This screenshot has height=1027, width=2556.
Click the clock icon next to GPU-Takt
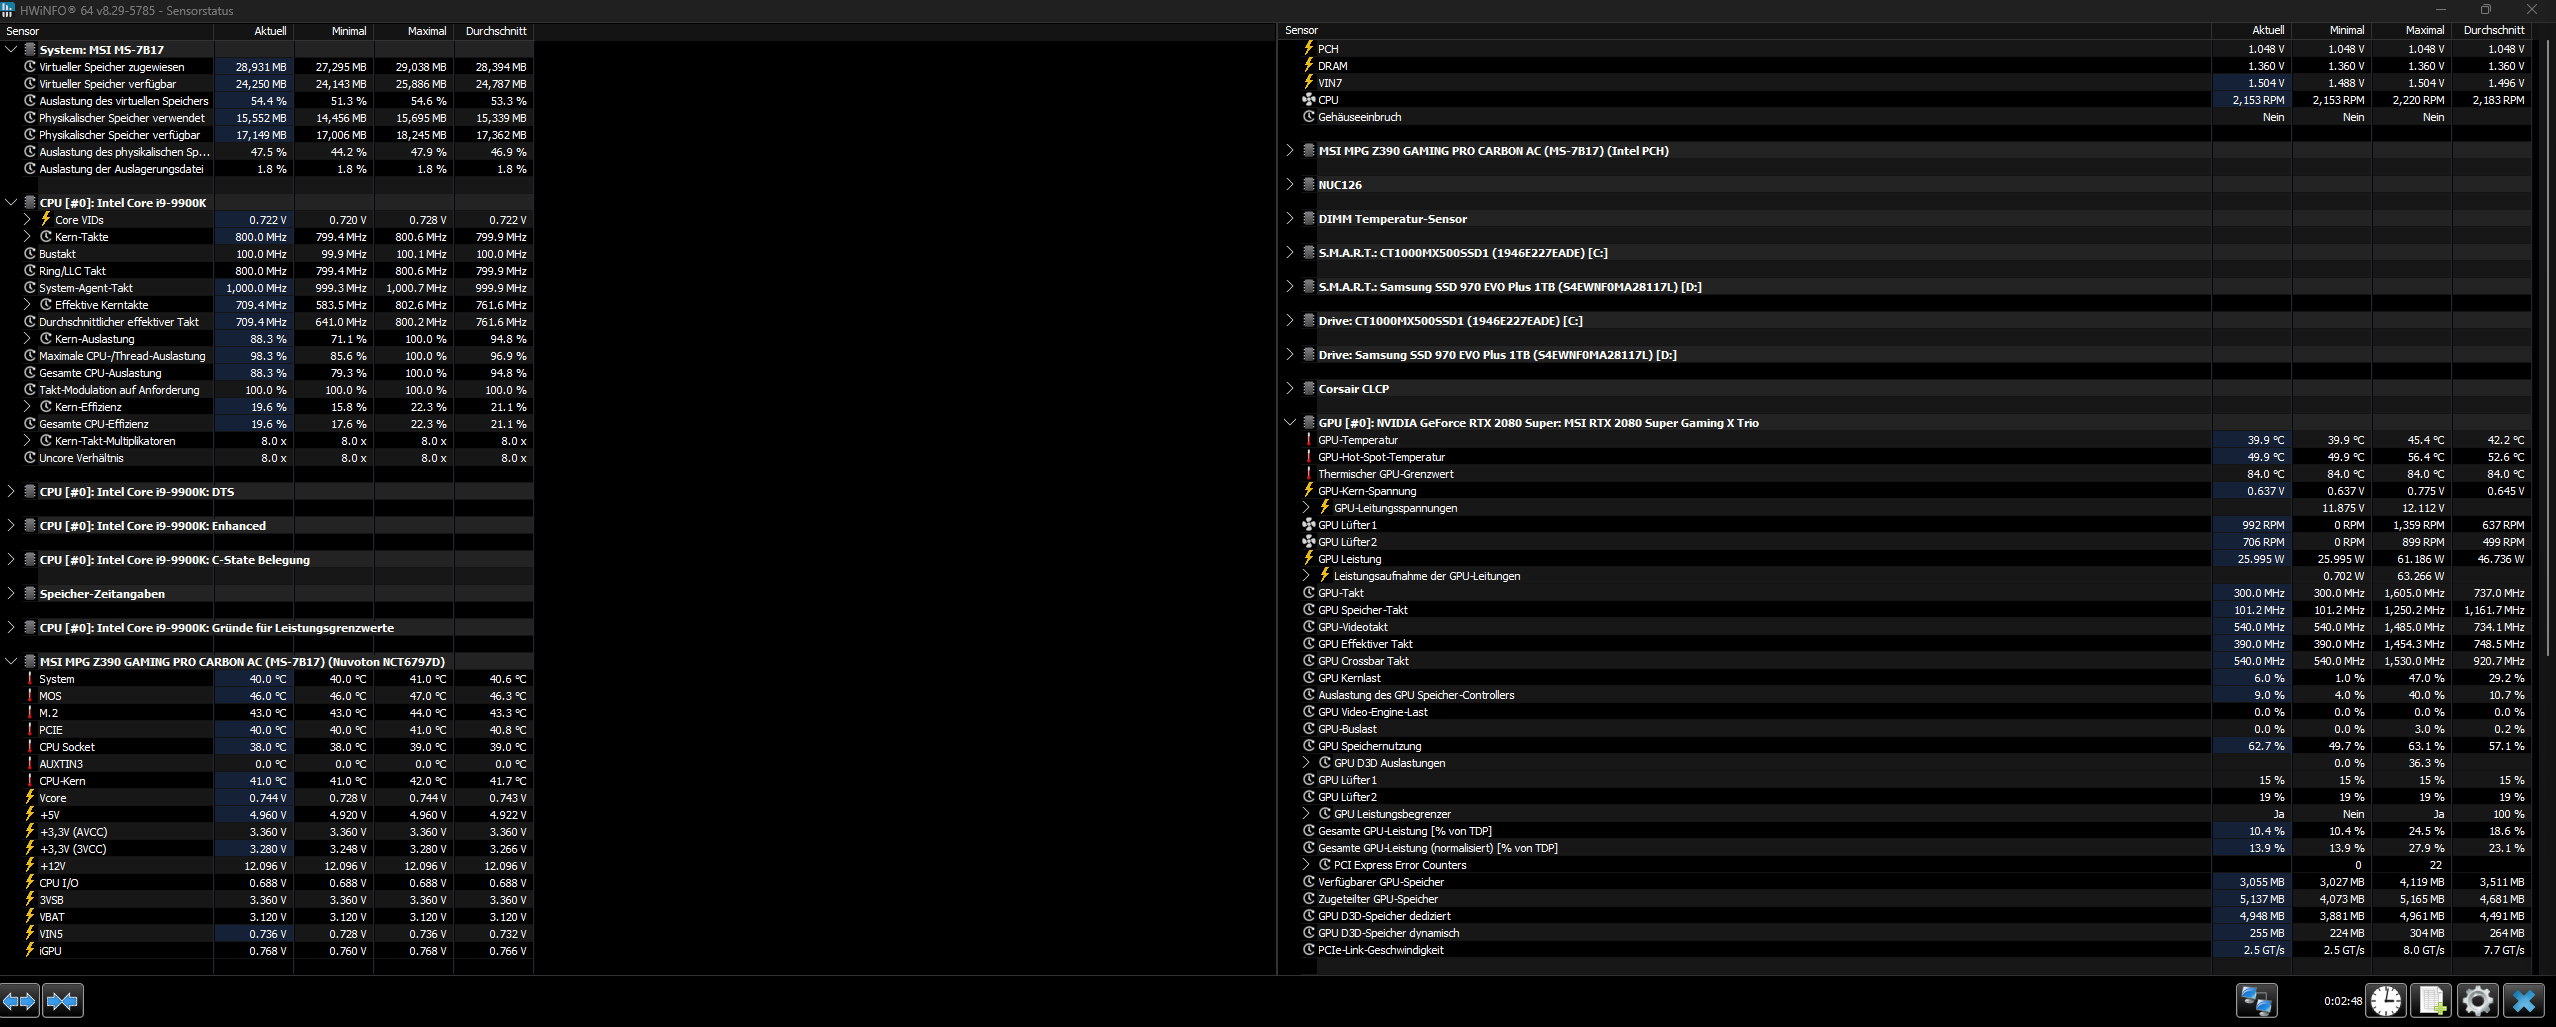tap(1308, 593)
